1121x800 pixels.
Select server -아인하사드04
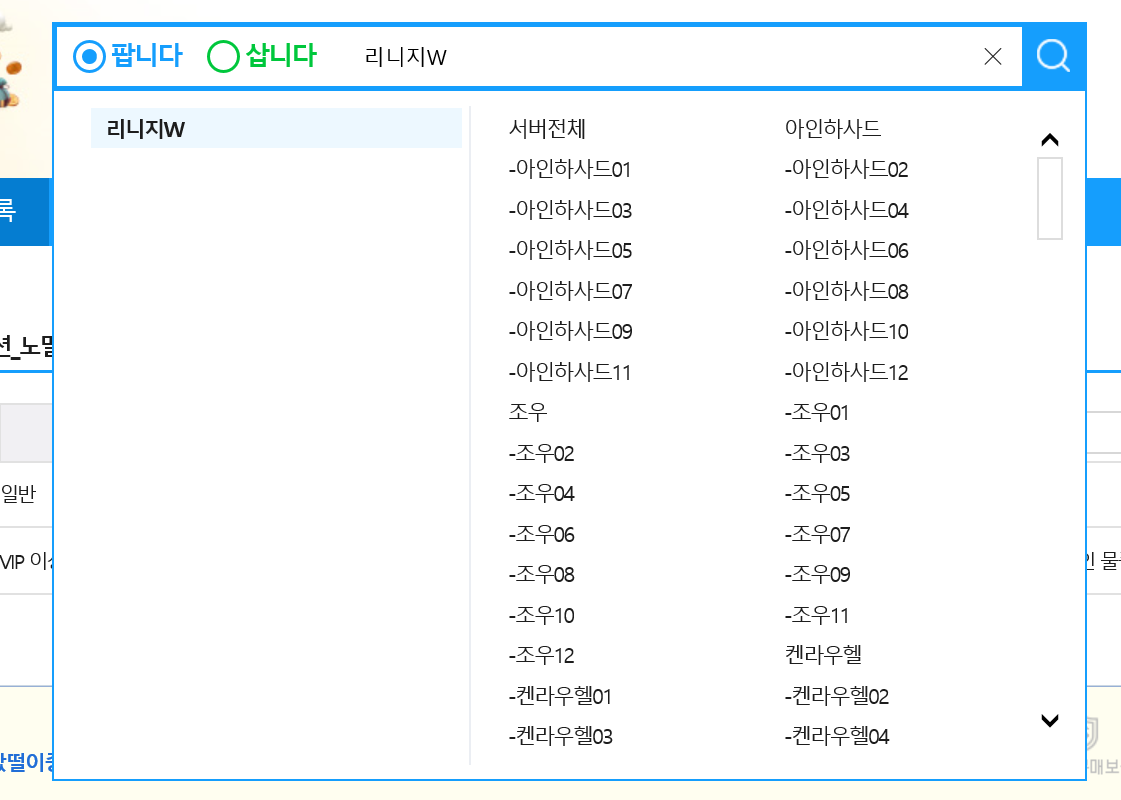tap(846, 210)
